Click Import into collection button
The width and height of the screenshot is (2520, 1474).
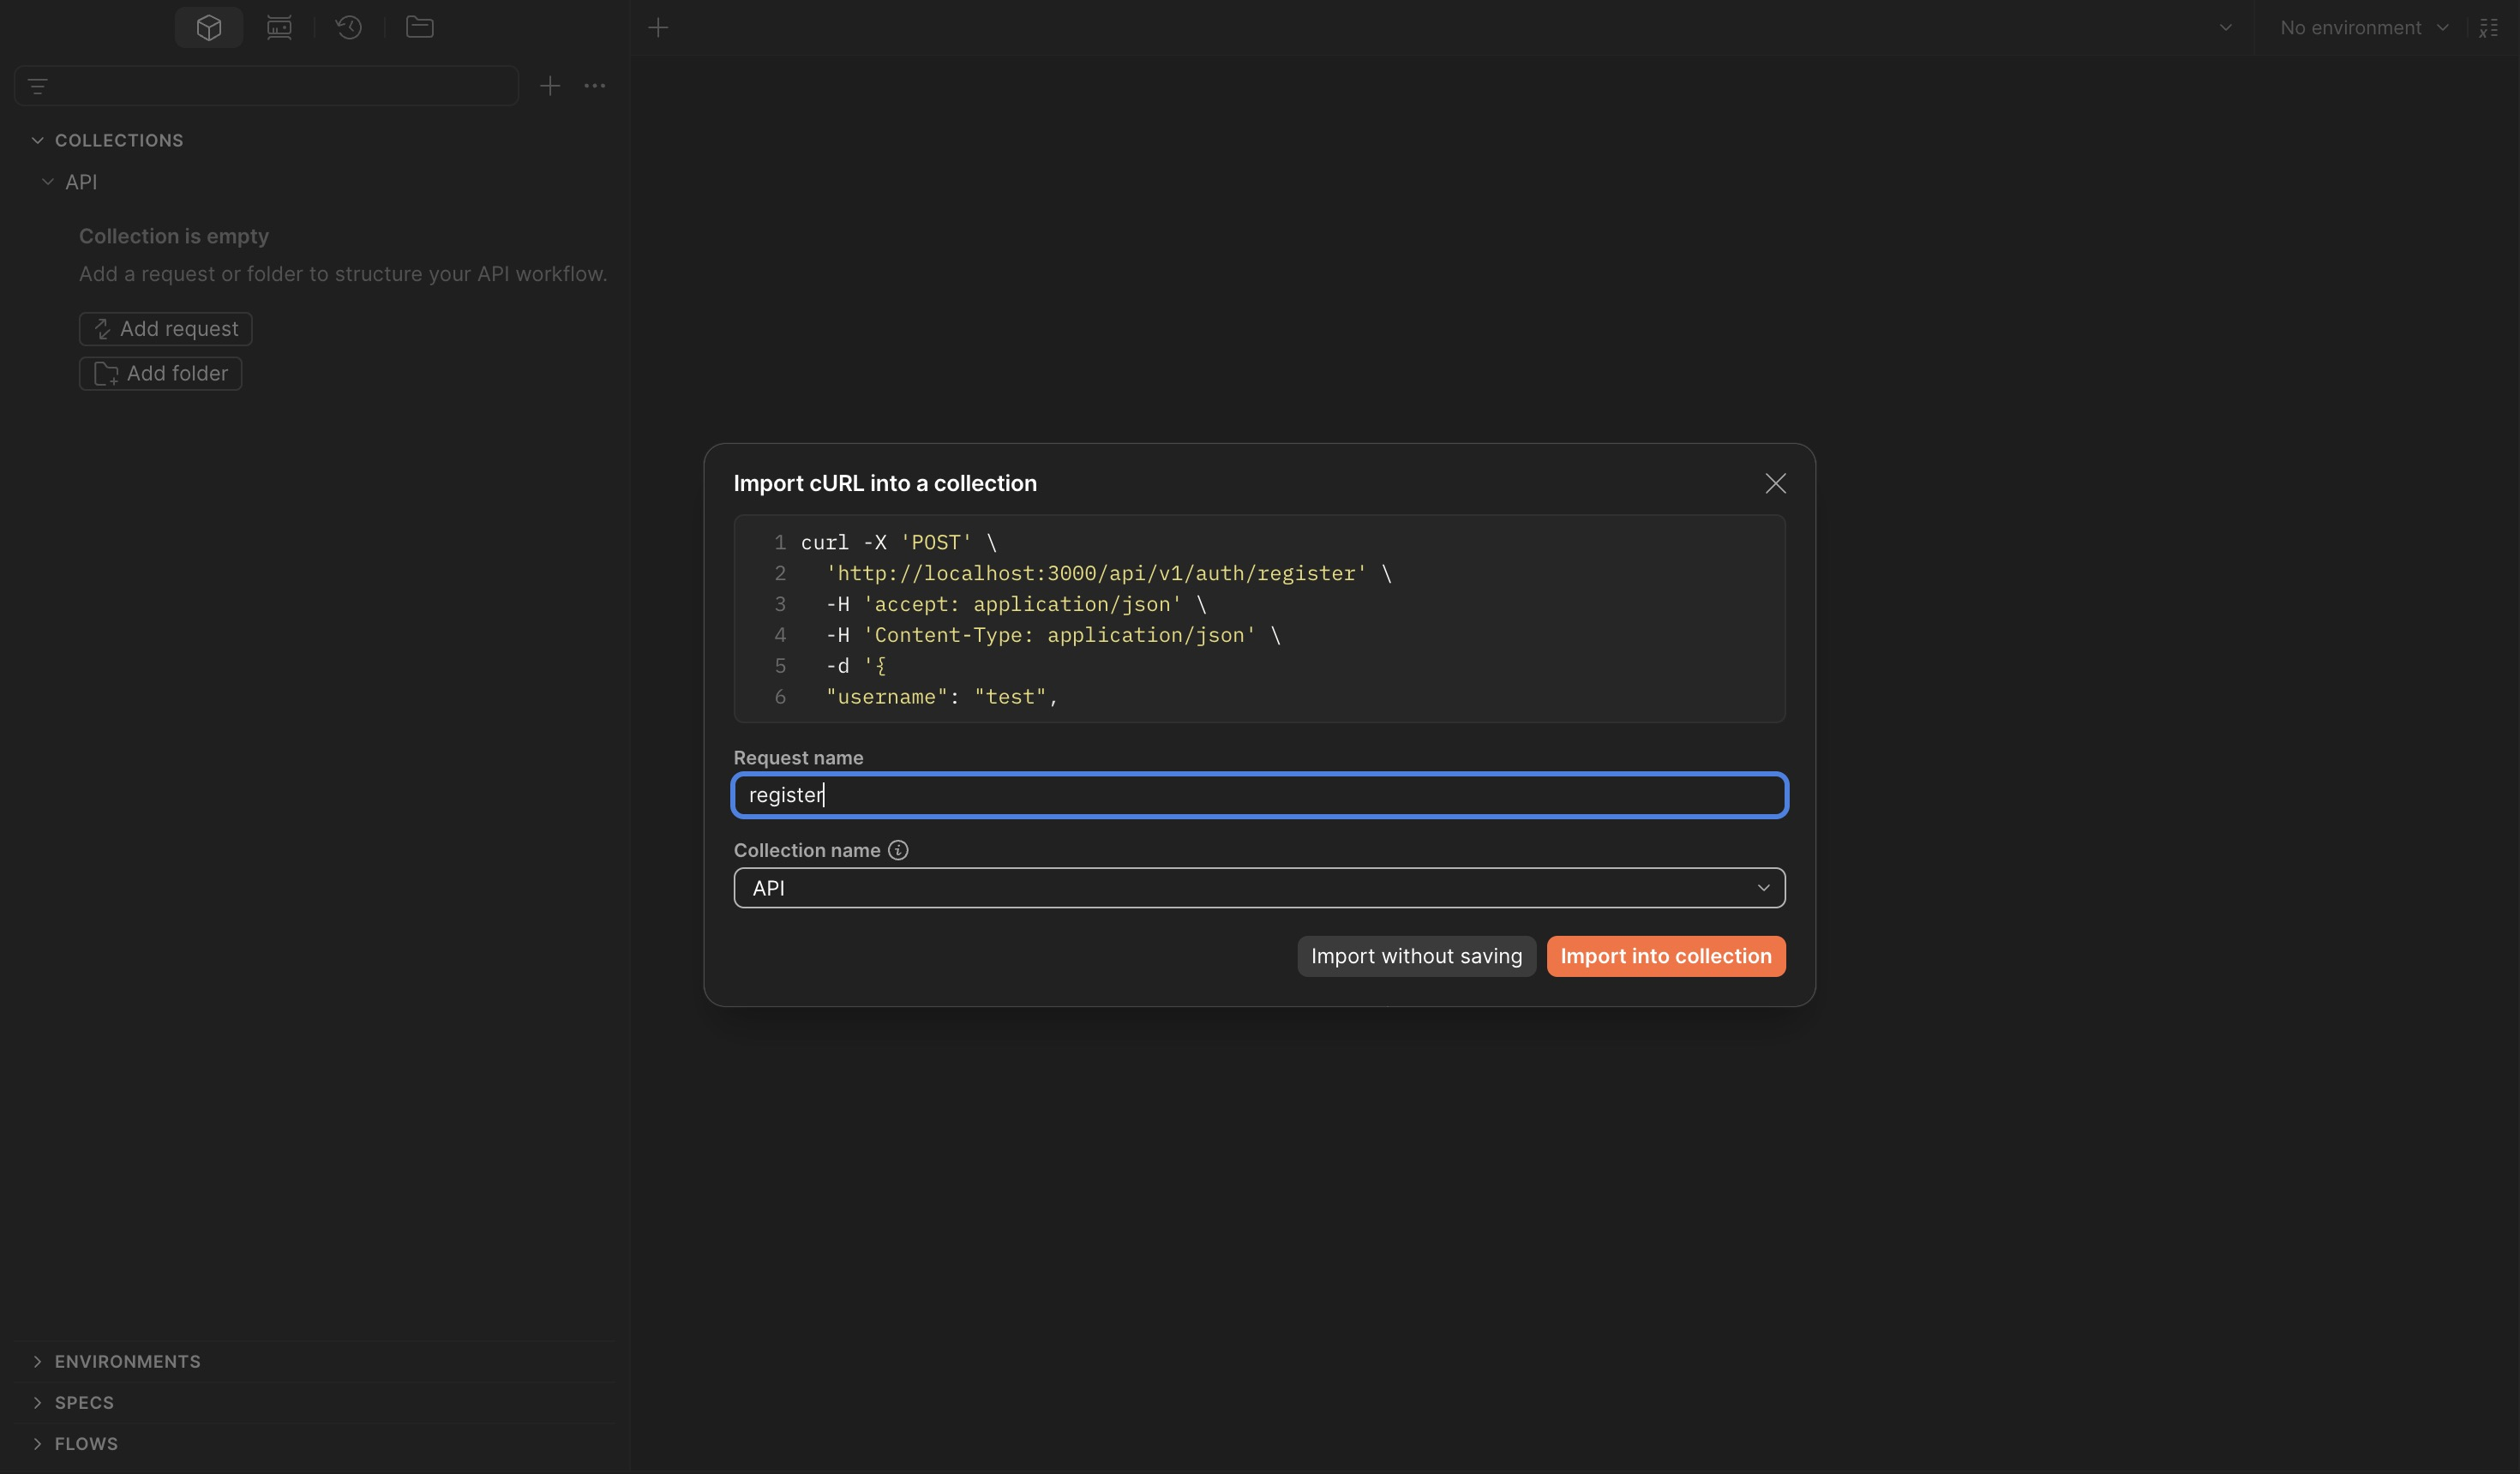pyautogui.click(x=1665, y=956)
